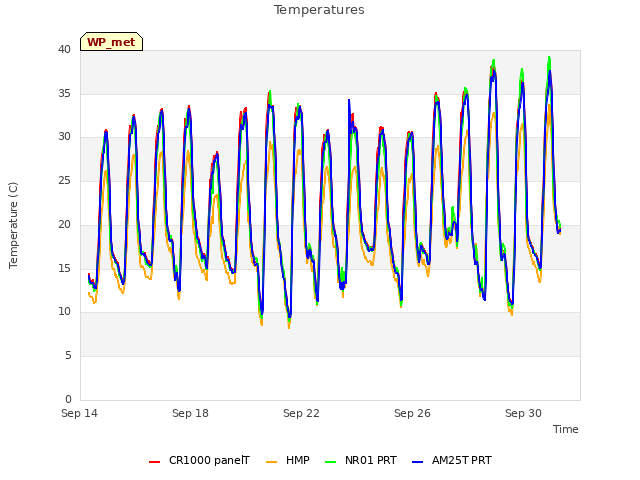Click the 35 y-axis tick label
Viewport: 640px width, 480px height.
(64, 93)
